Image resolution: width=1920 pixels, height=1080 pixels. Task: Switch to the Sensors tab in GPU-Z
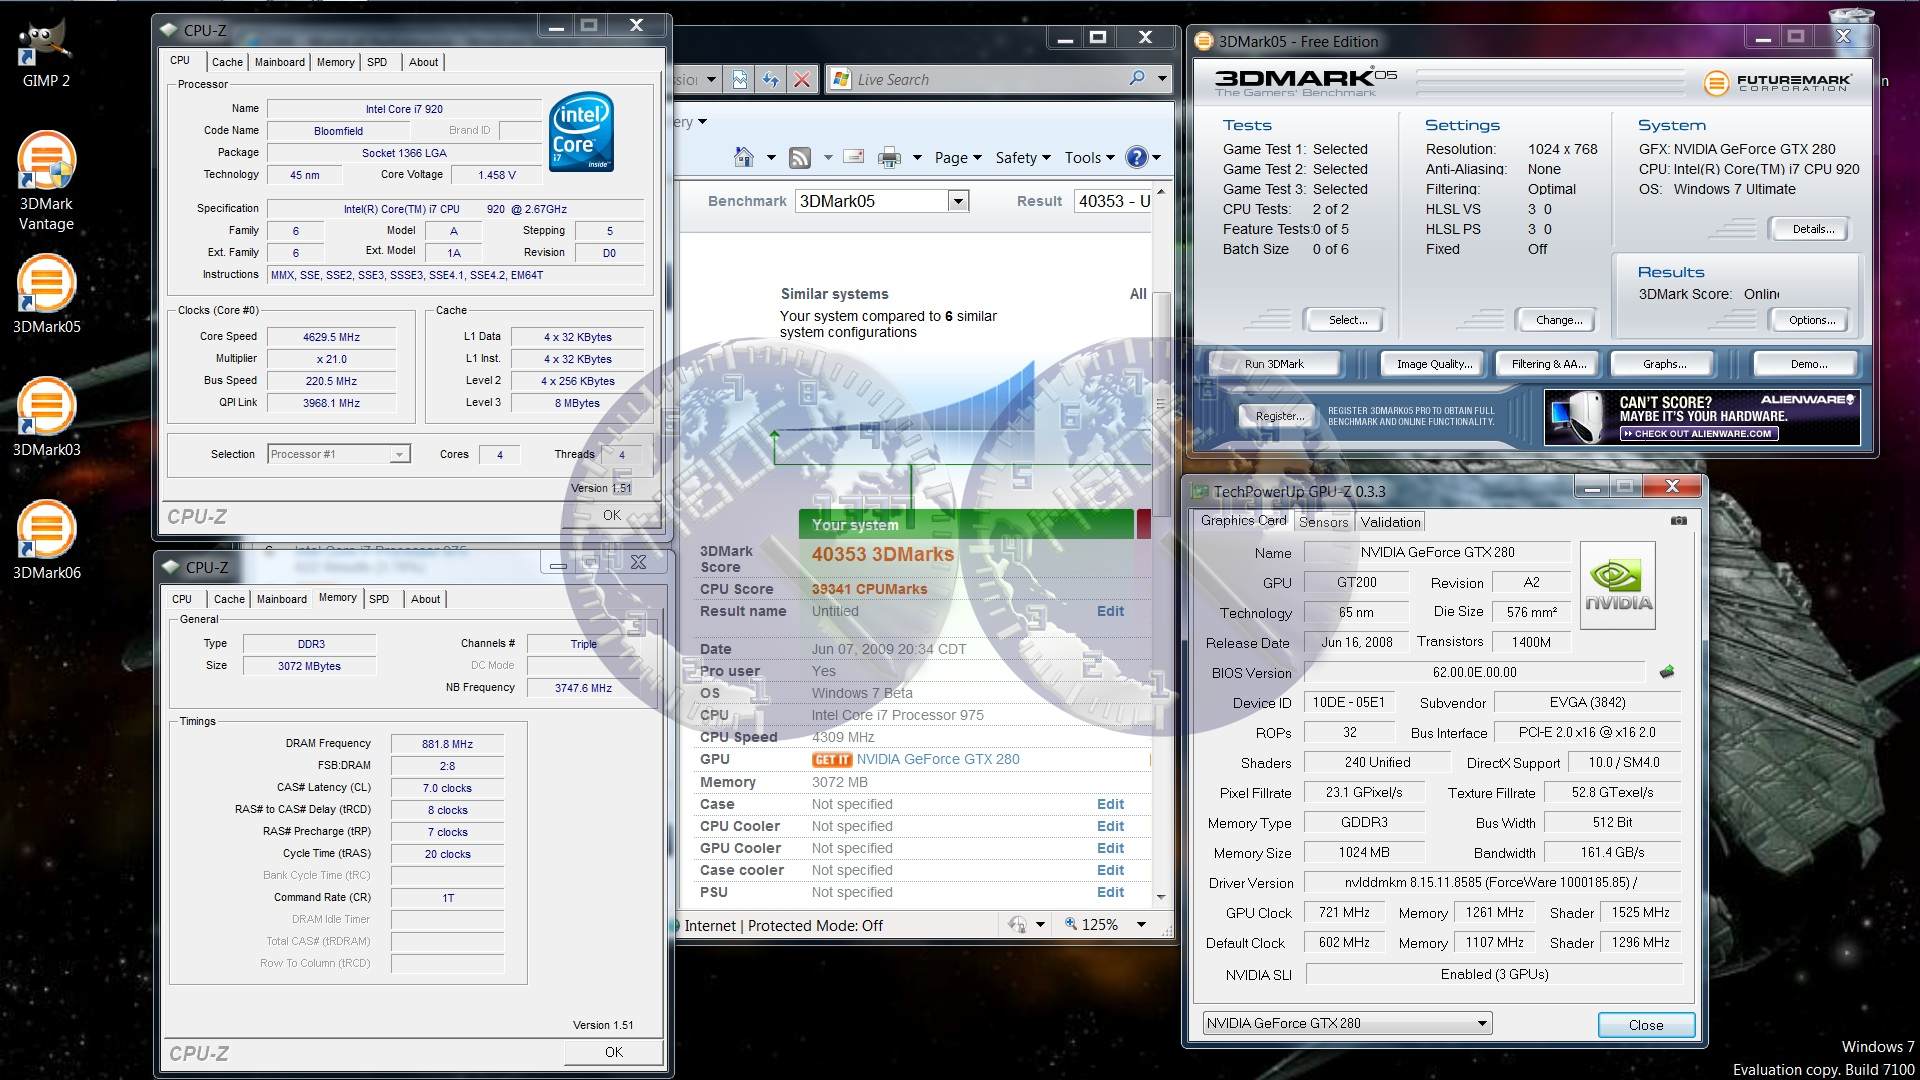(x=1323, y=522)
